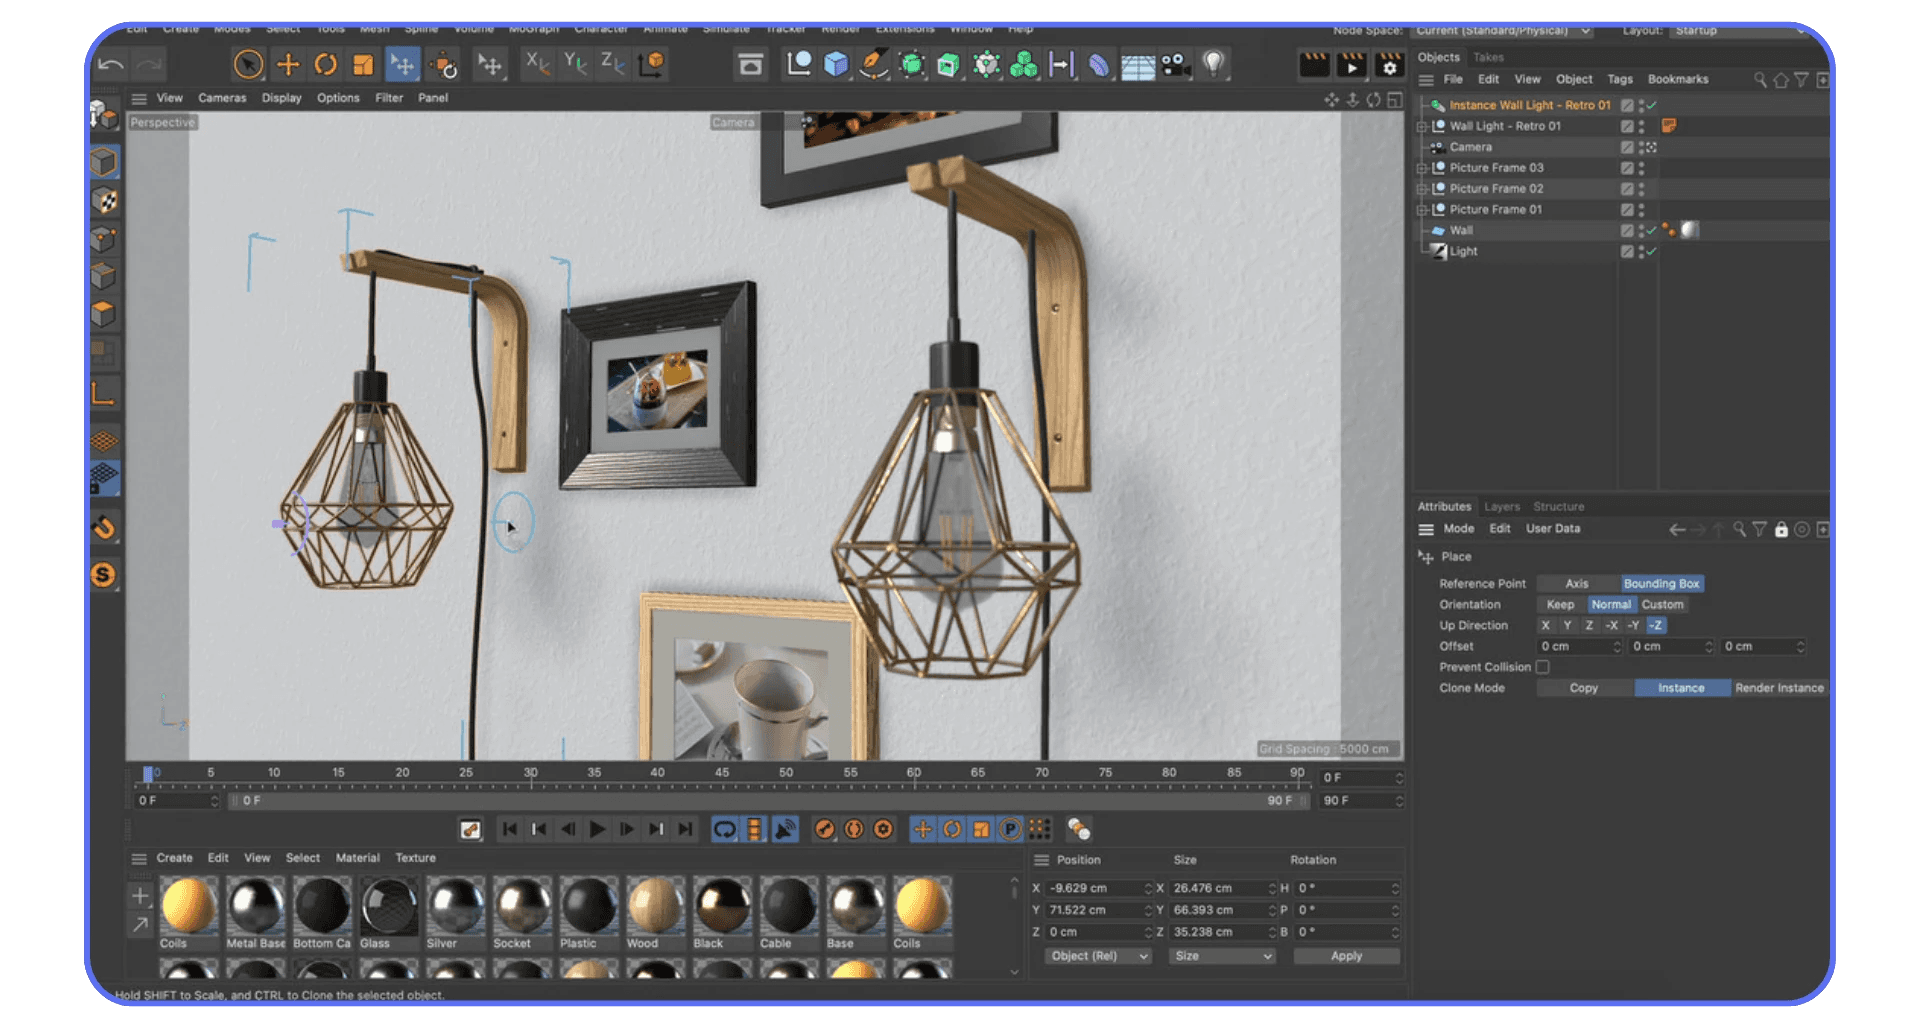Select the Rotate tool
Screen dimensions: 1920x1029
pos(327,63)
